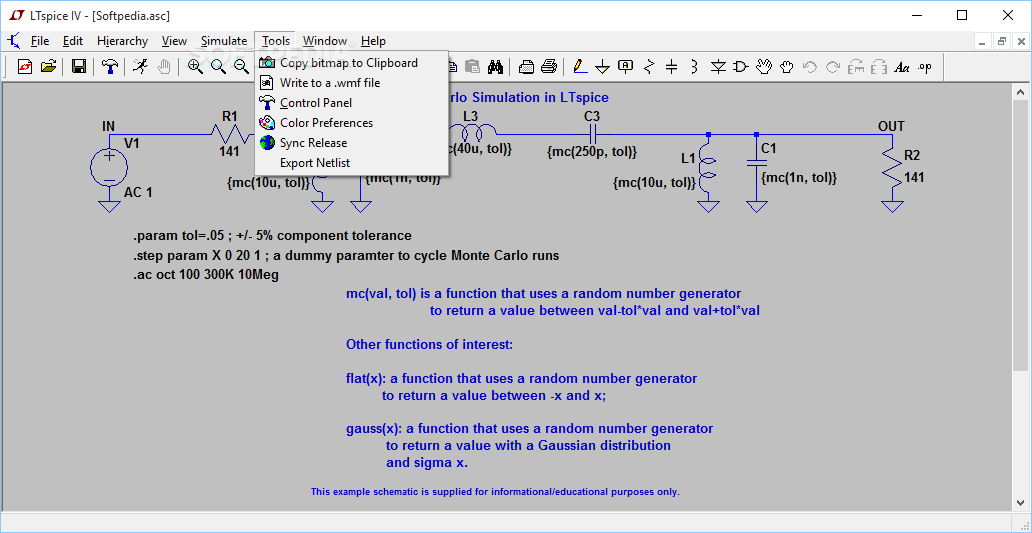Select the V1 voltage source symbol
This screenshot has height=533, width=1032.
109,166
